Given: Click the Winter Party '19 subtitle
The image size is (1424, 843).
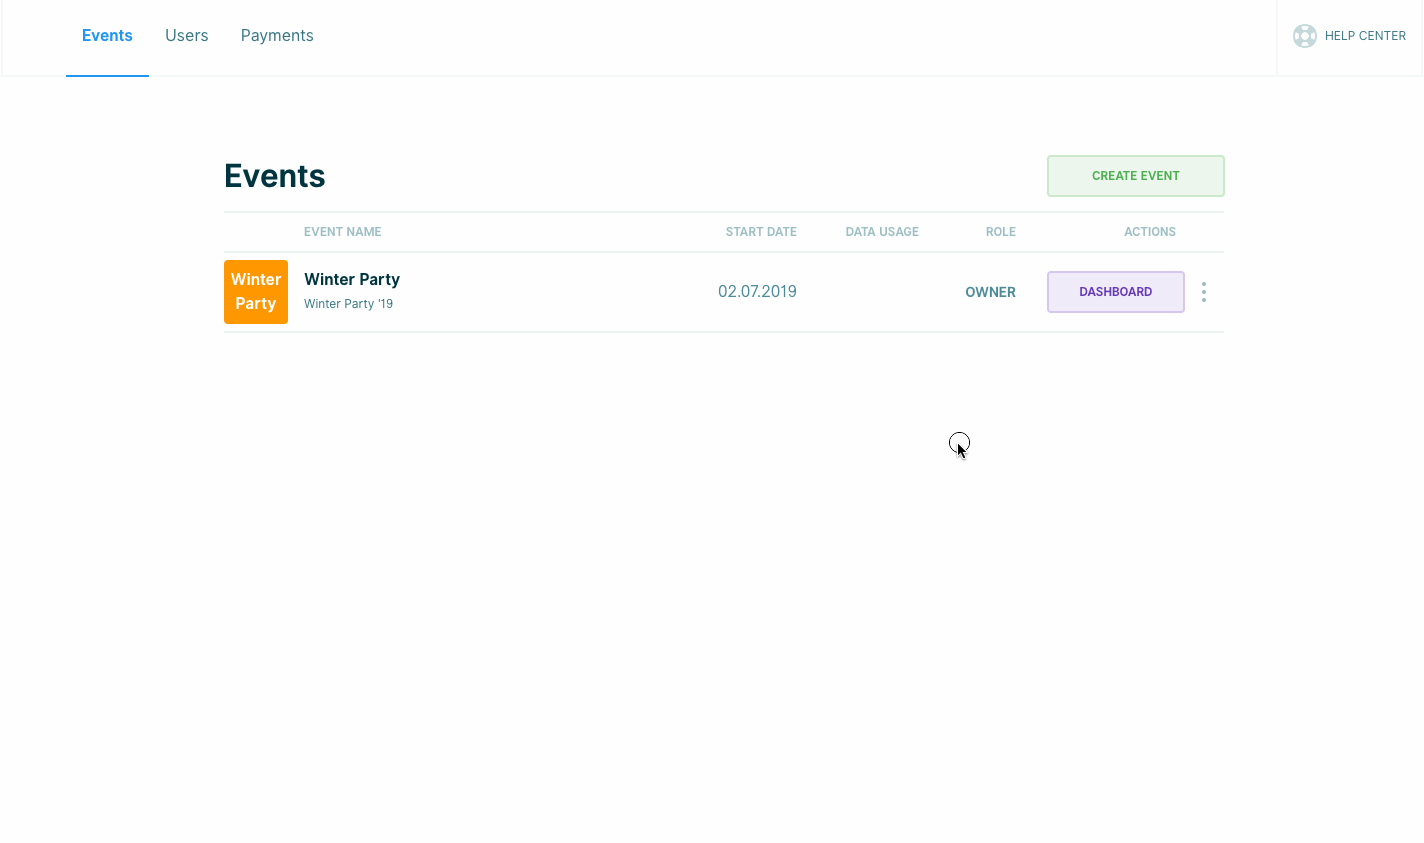Looking at the screenshot, I should [x=348, y=304].
